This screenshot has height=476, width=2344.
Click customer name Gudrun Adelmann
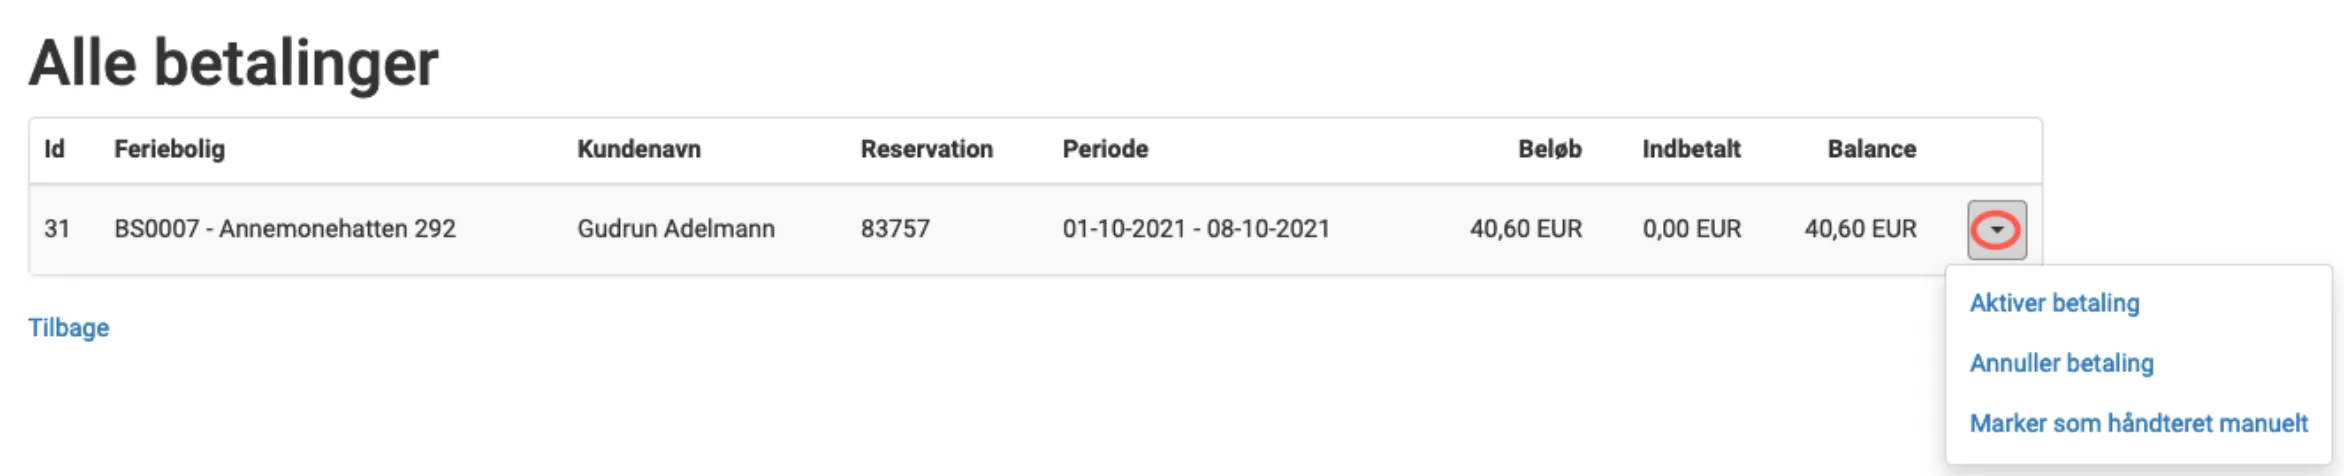[675, 229]
